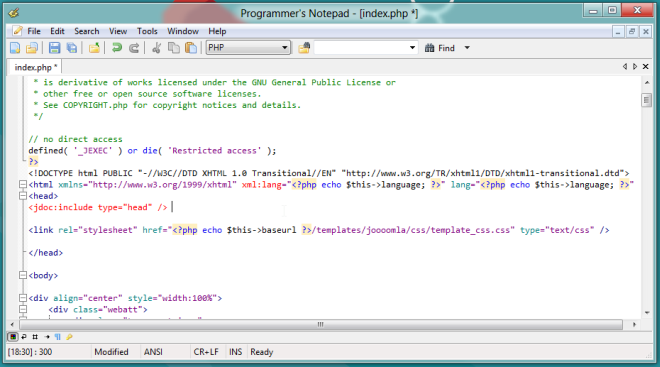This screenshot has width=660, height=367.
Task: Collapse the div class webatt fold marker
Action: coord(23,309)
